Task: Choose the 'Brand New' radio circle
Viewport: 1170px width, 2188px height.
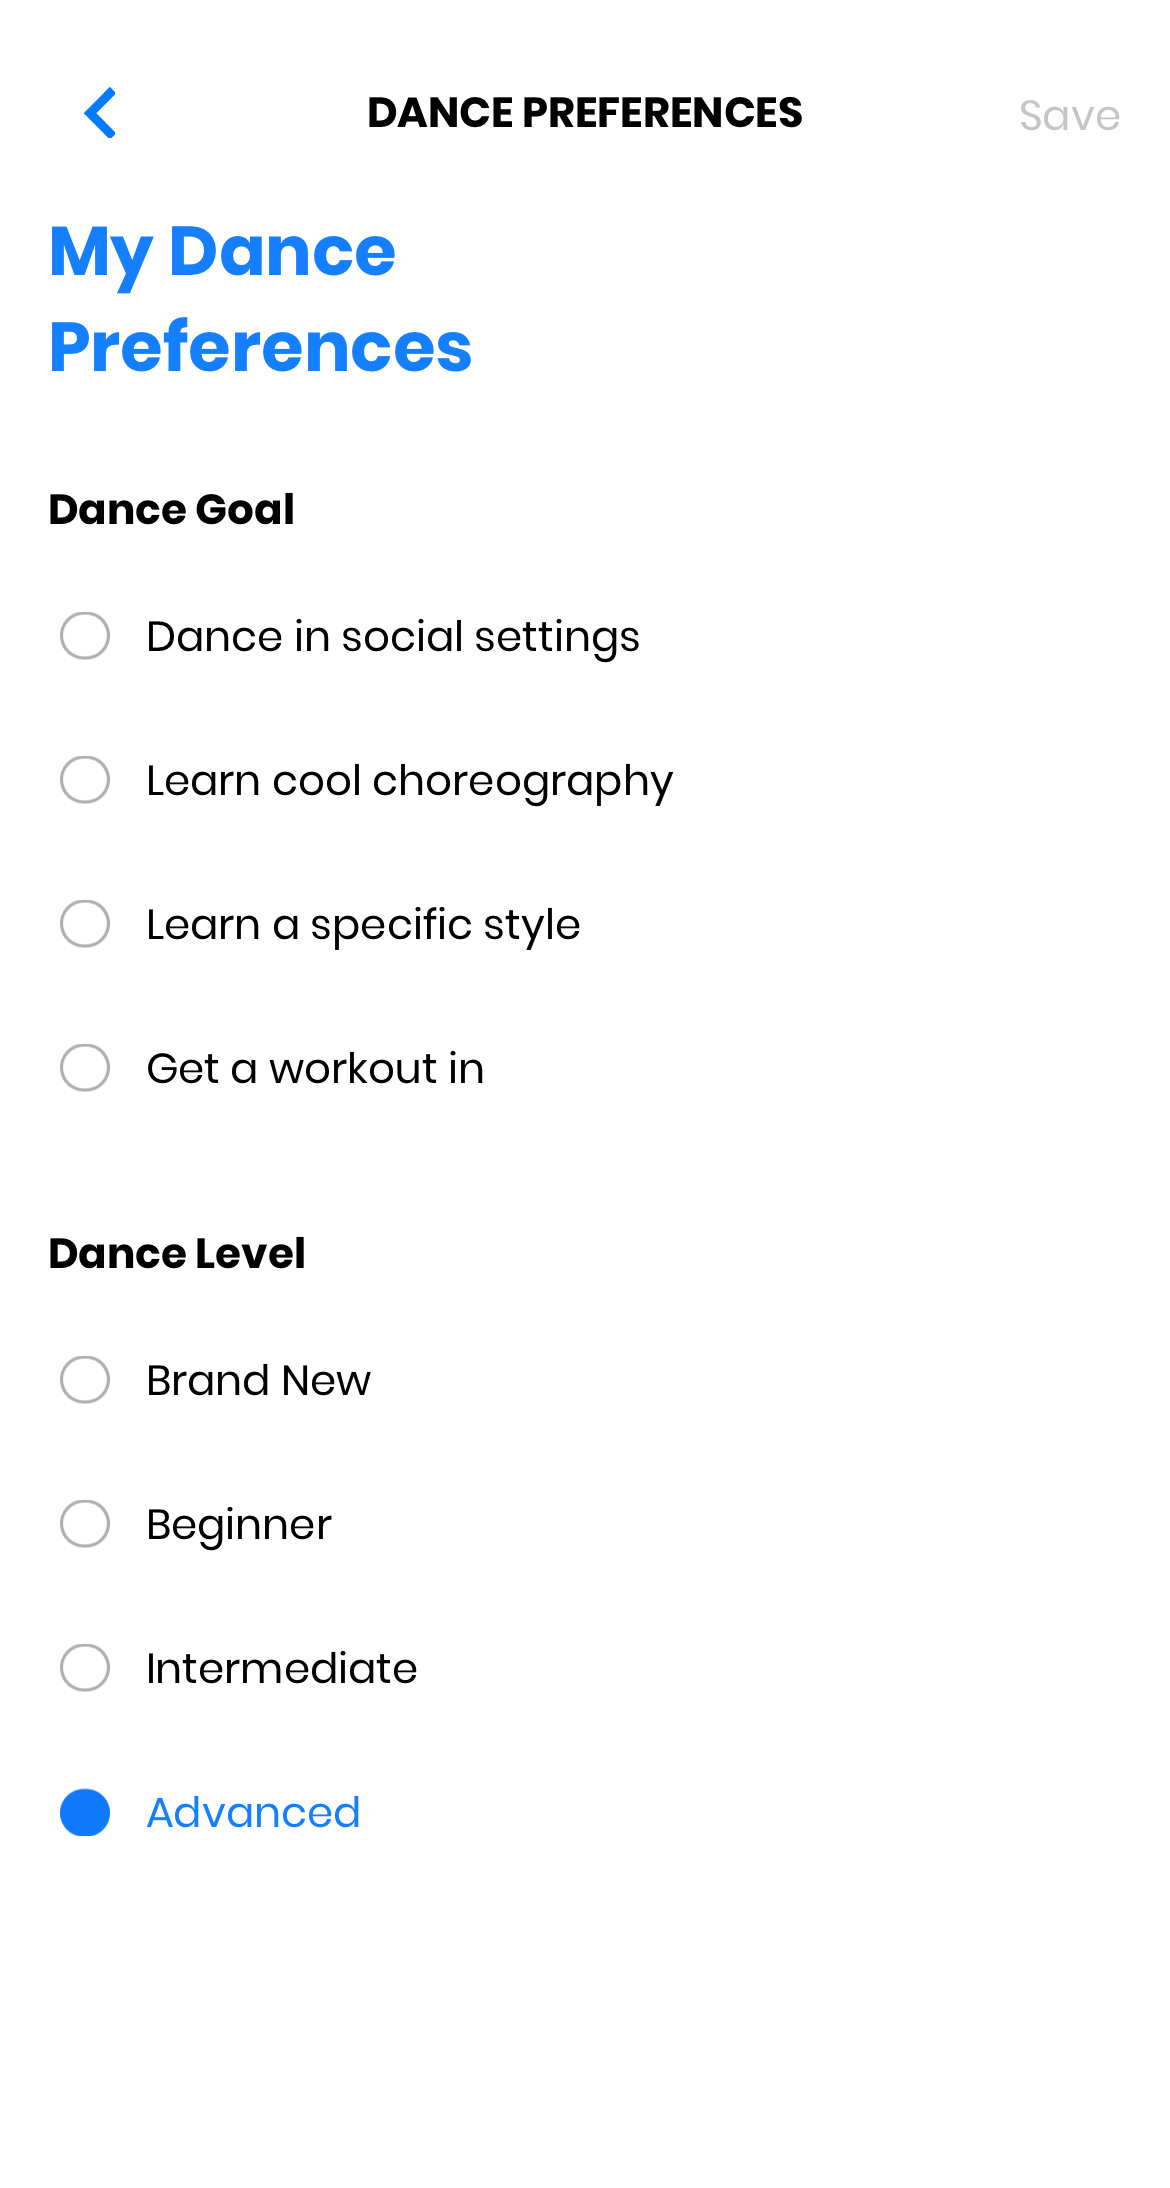Action: (85, 1380)
